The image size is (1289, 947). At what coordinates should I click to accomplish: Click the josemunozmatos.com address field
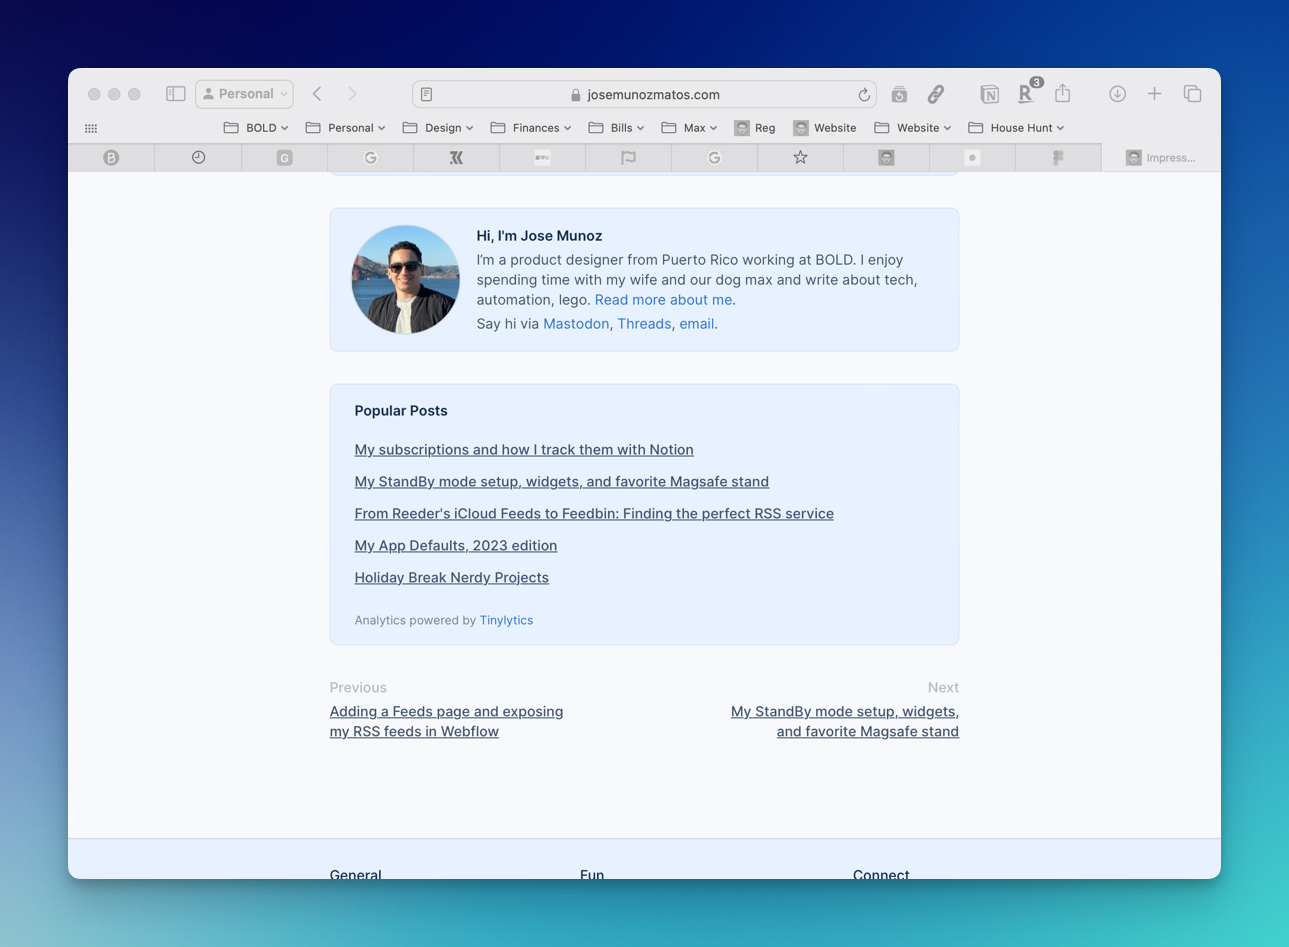click(644, 95)
